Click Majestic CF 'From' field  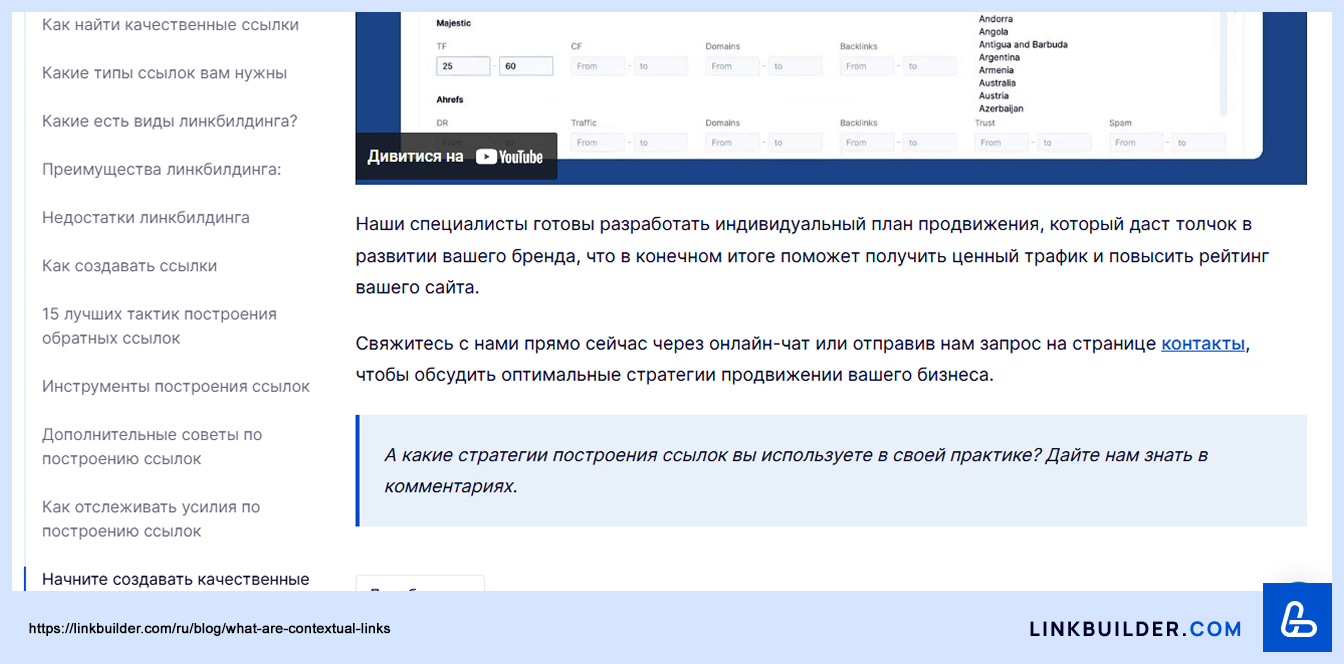[x=598, y=66]
